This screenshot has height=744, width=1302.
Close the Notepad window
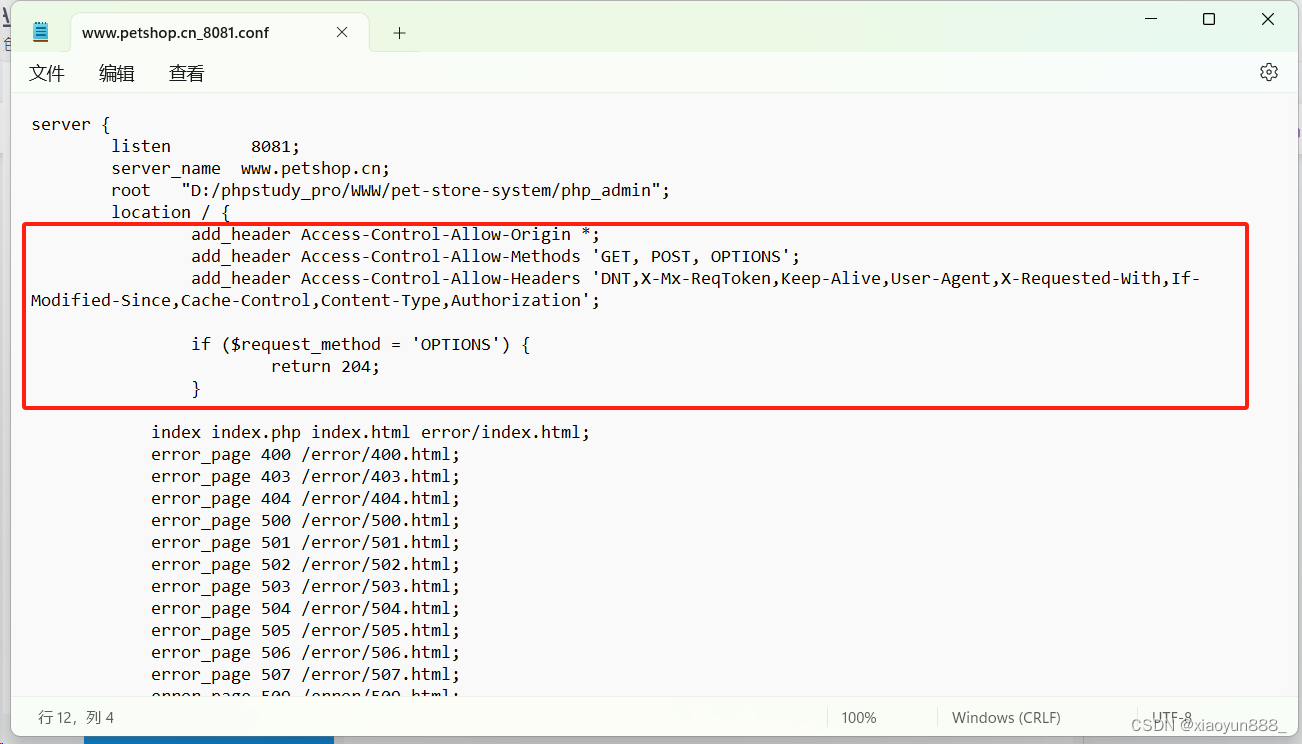(x=1269, y=19)
